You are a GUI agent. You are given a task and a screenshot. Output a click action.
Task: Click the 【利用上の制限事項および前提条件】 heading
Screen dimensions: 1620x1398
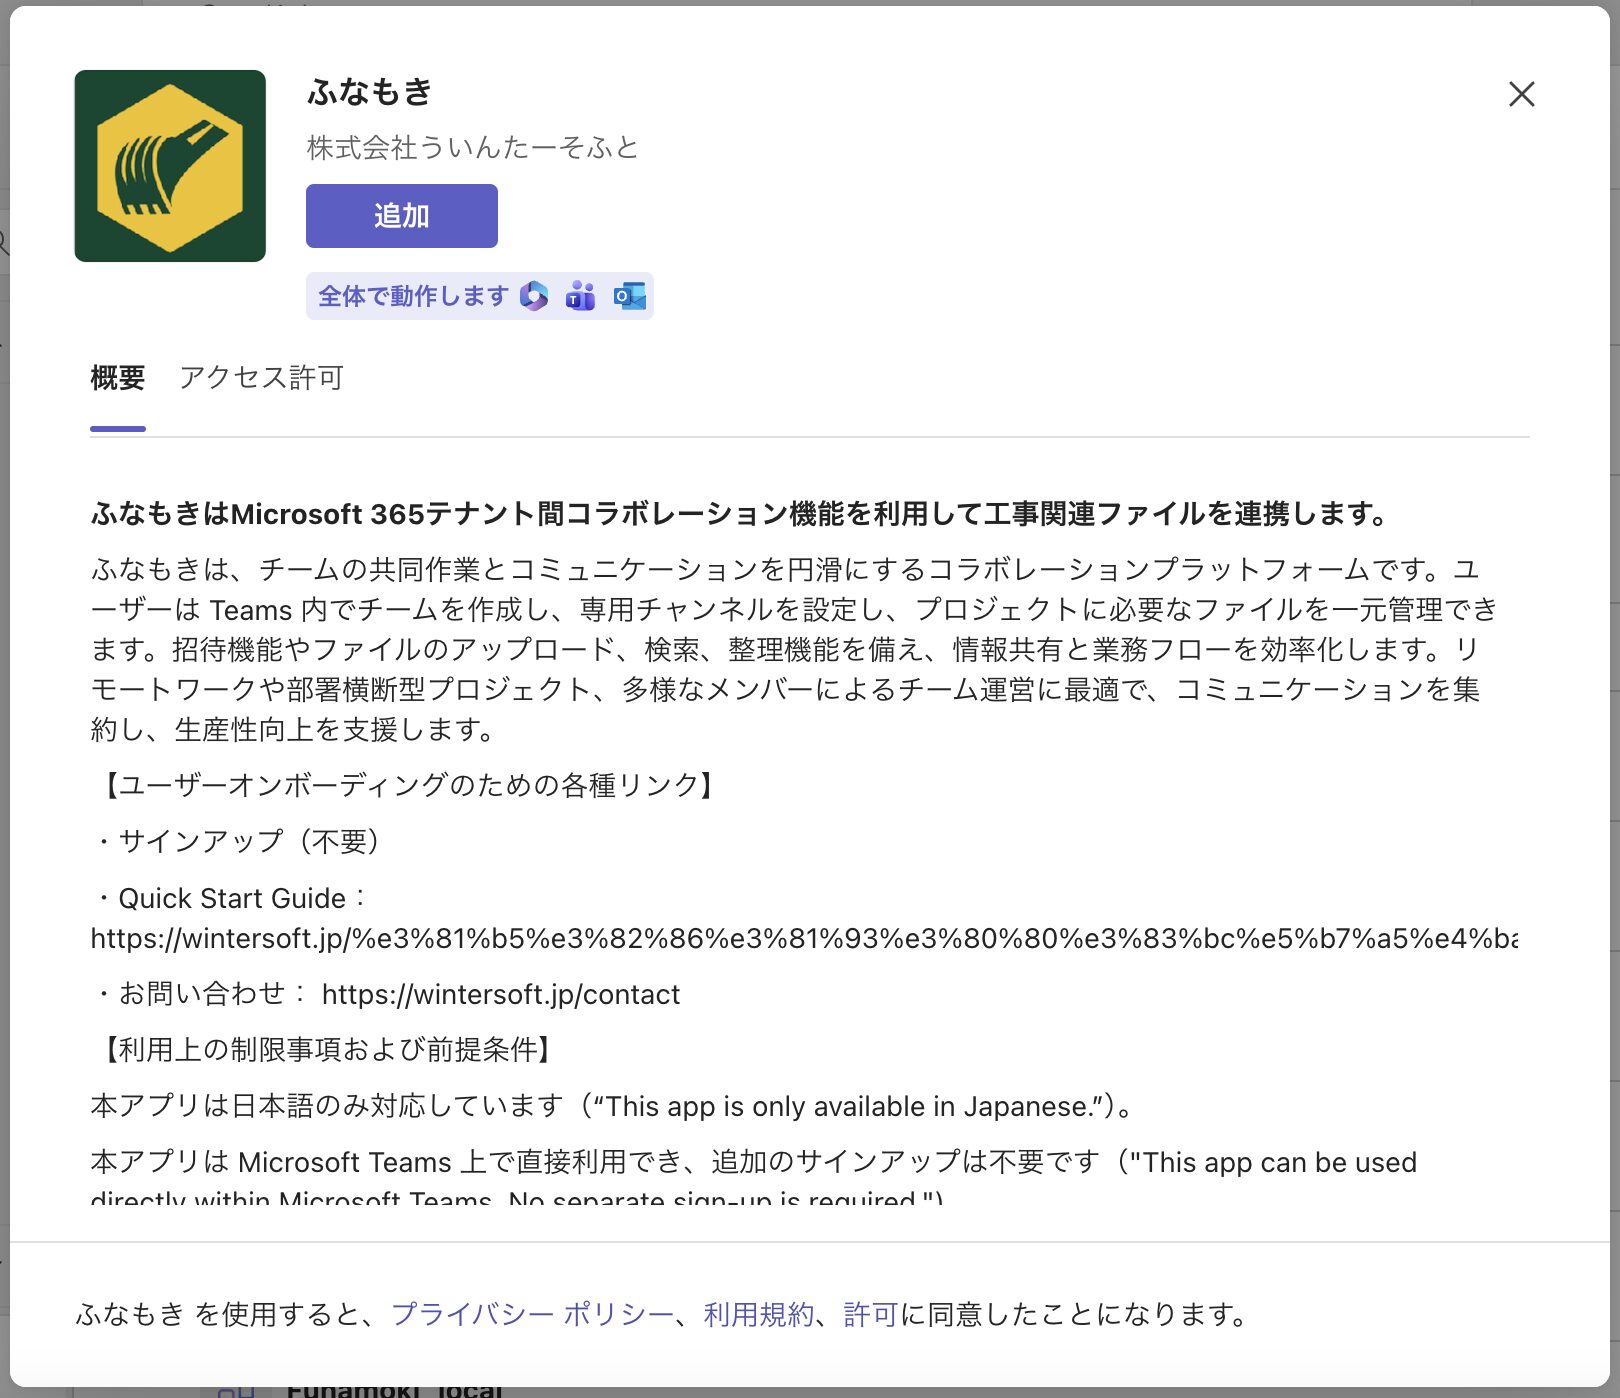click(325, 1049)
